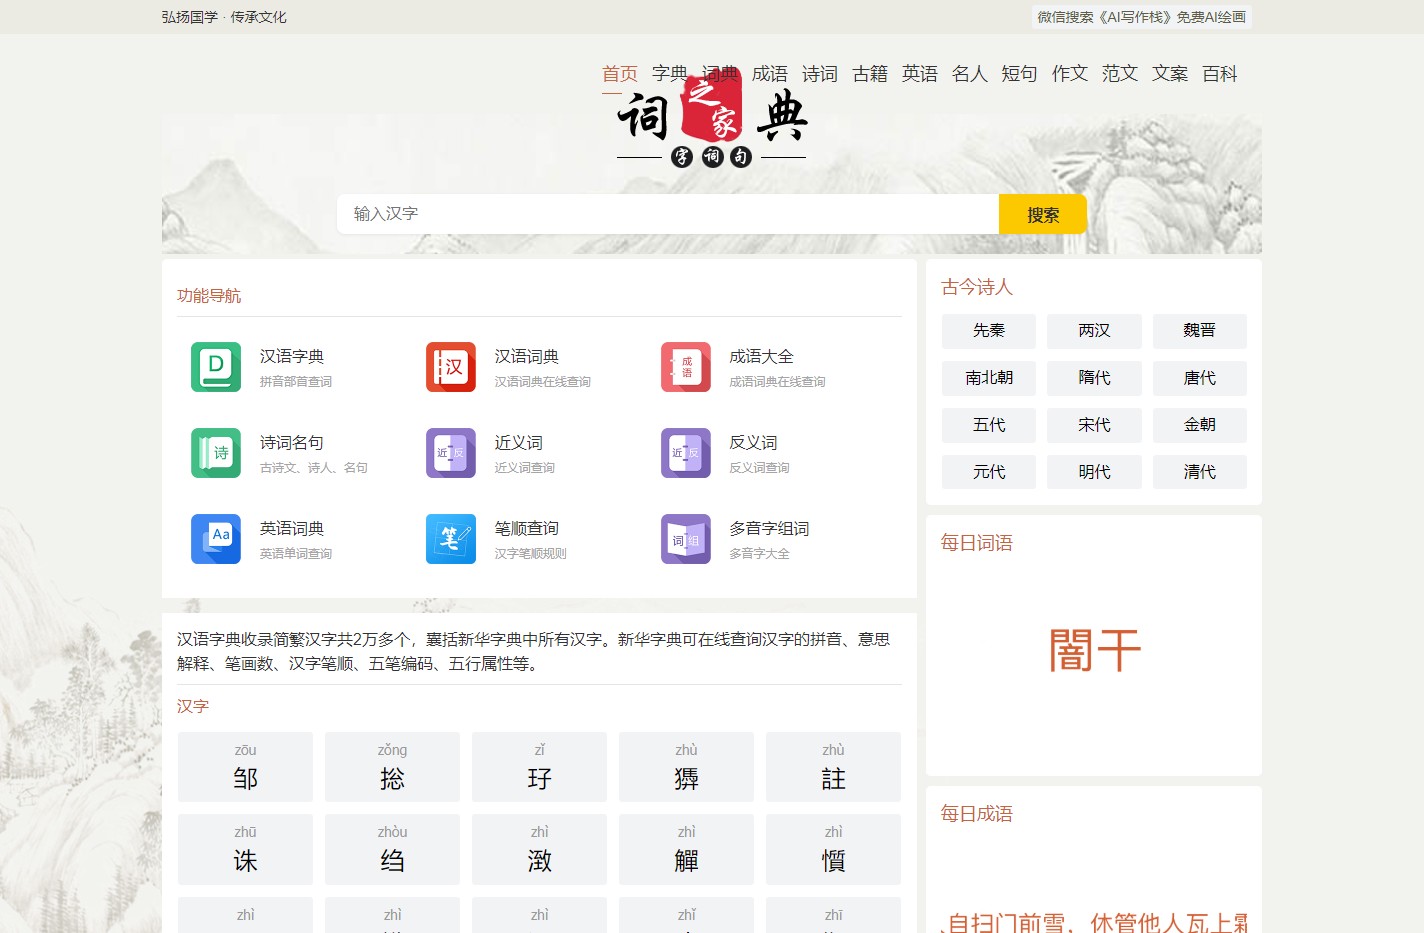Viewport: 1424px width, 933px height.
Task: Open the character 玗 (zǐ) tile
Action: (539, 767)
